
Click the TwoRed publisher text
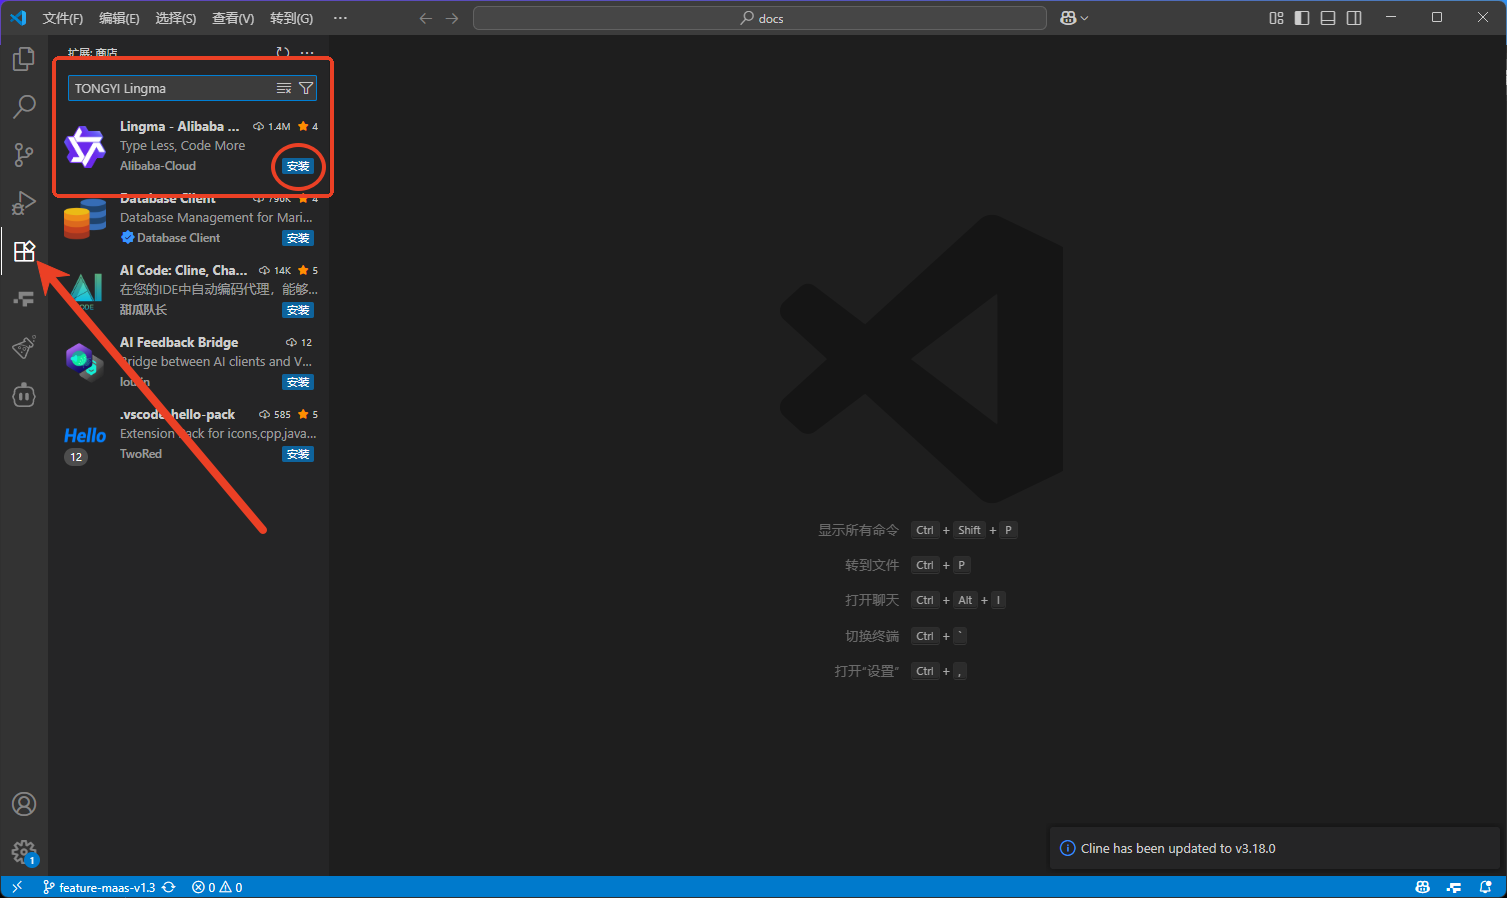[141, 454]
